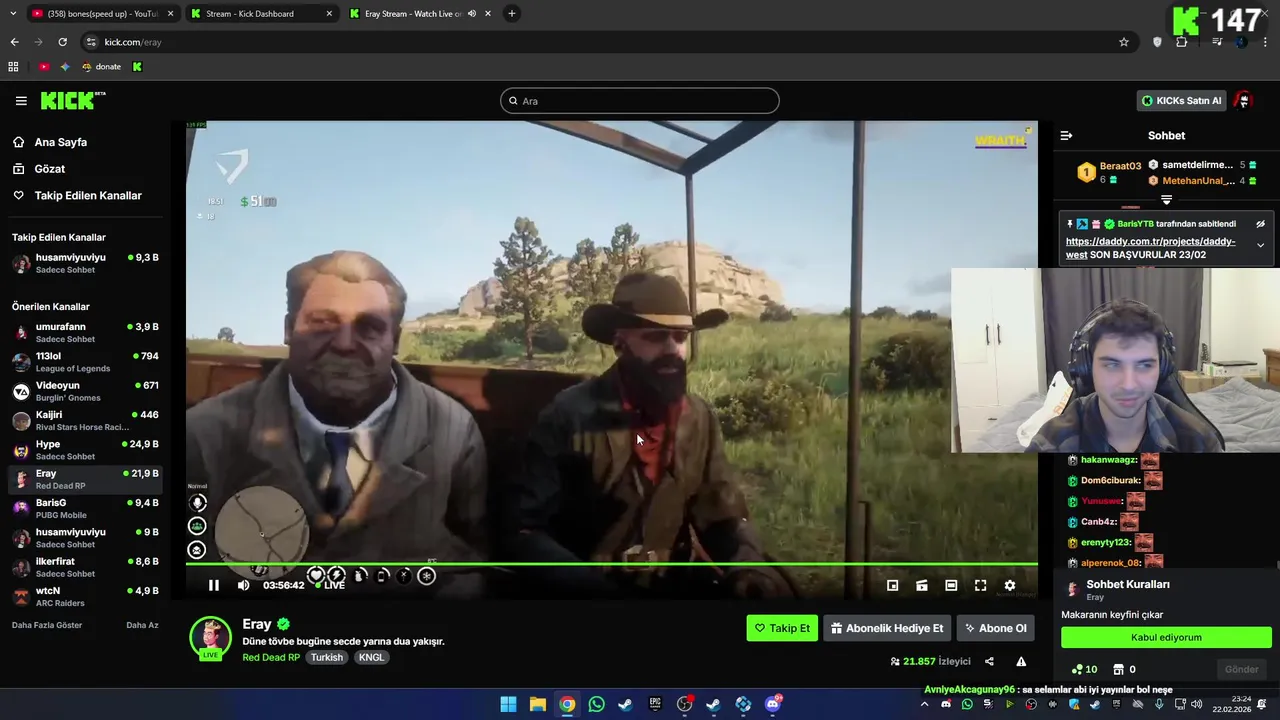Click Kabul ediyorum button
Image resolution: width=1280 pixels, height=720 pixels.
tap(1166, 637)
